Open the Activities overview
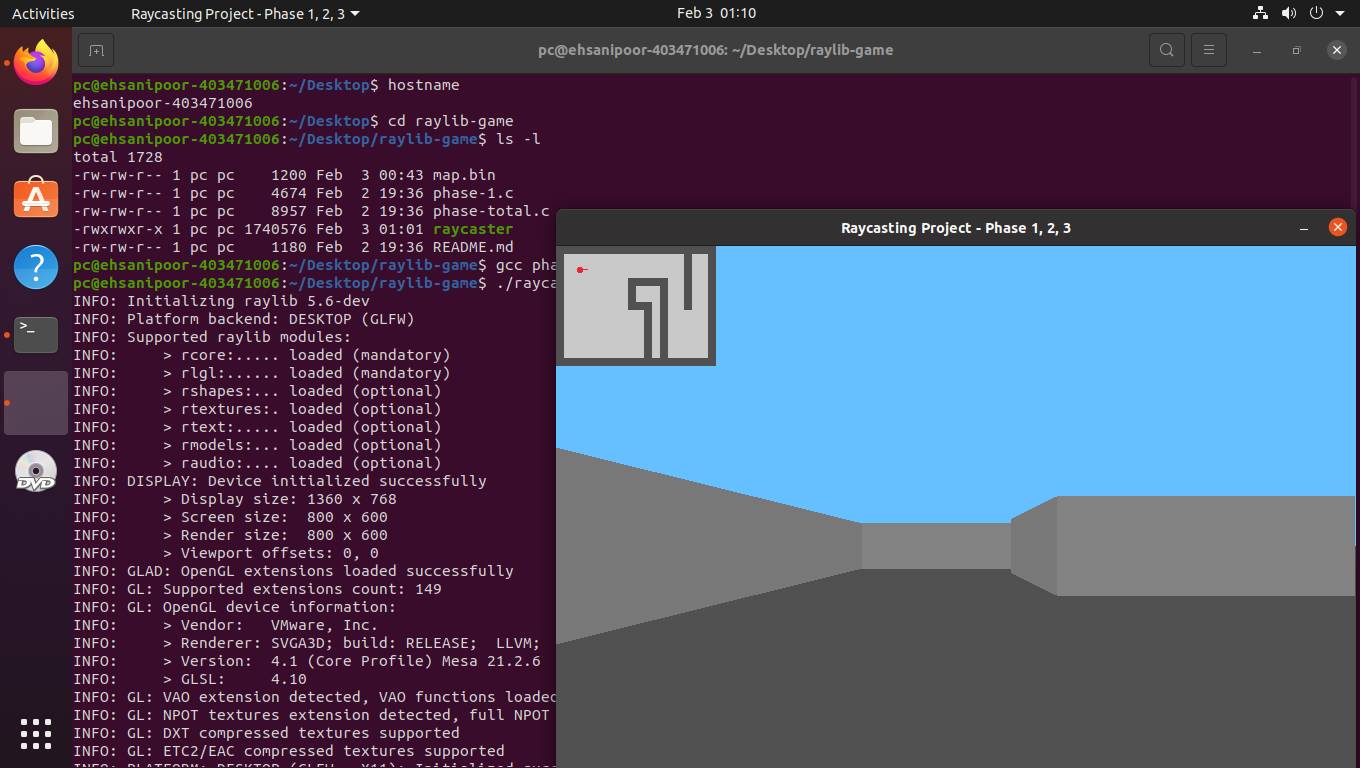This screenshot has width=1360, height=768. click(x=43, y=13)
